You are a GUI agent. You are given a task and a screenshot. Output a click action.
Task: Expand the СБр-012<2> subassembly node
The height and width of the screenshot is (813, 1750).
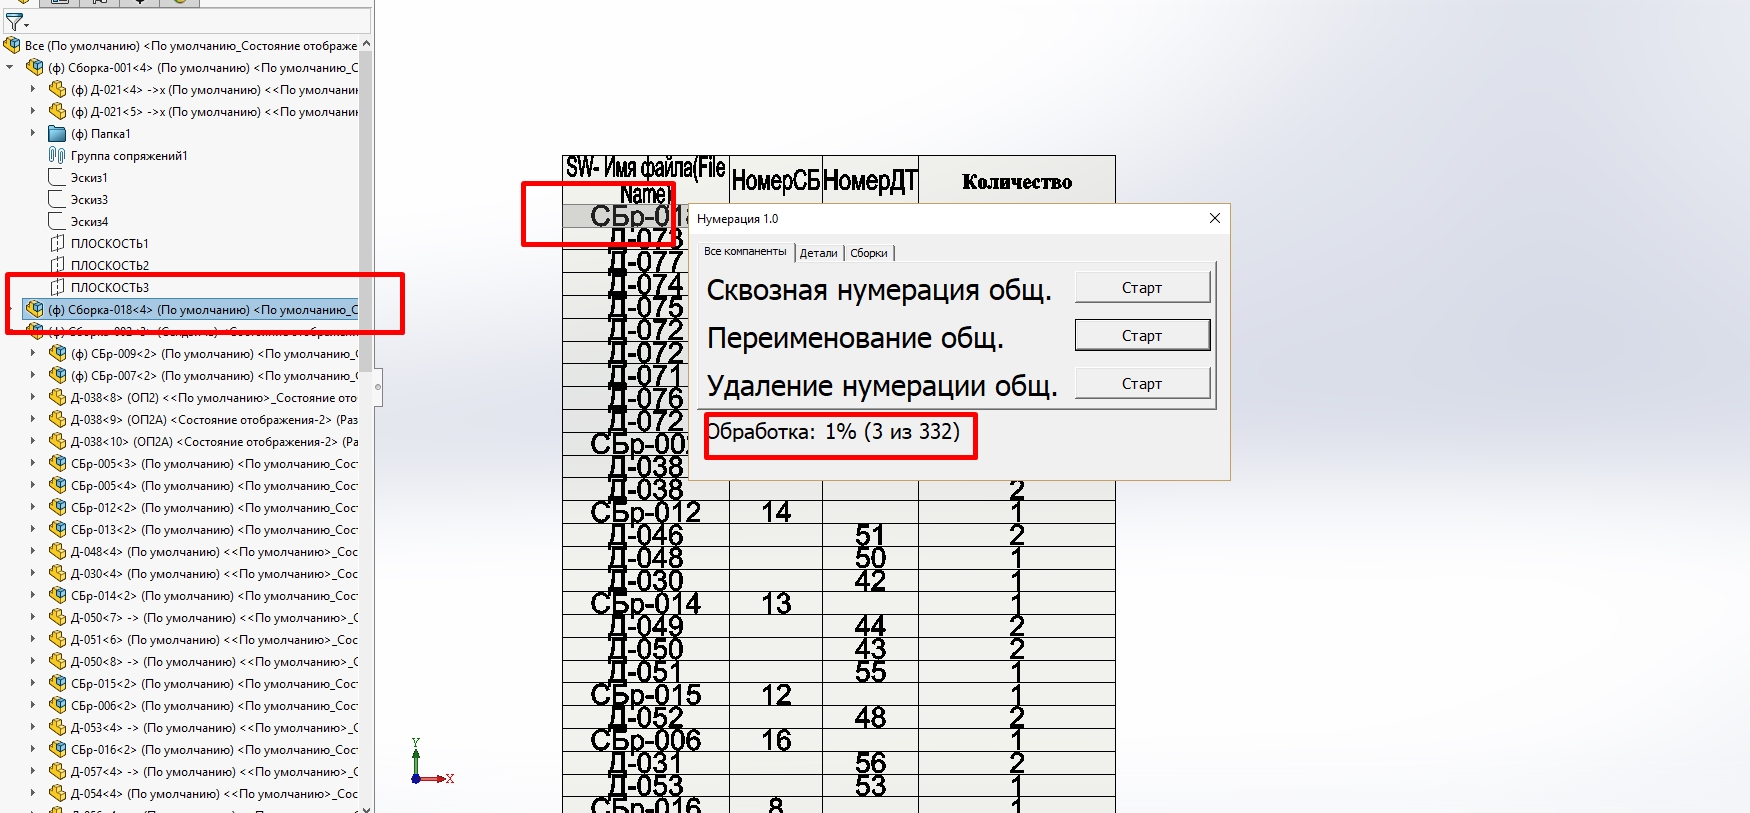pyautogui.click(x=33, y=508)
